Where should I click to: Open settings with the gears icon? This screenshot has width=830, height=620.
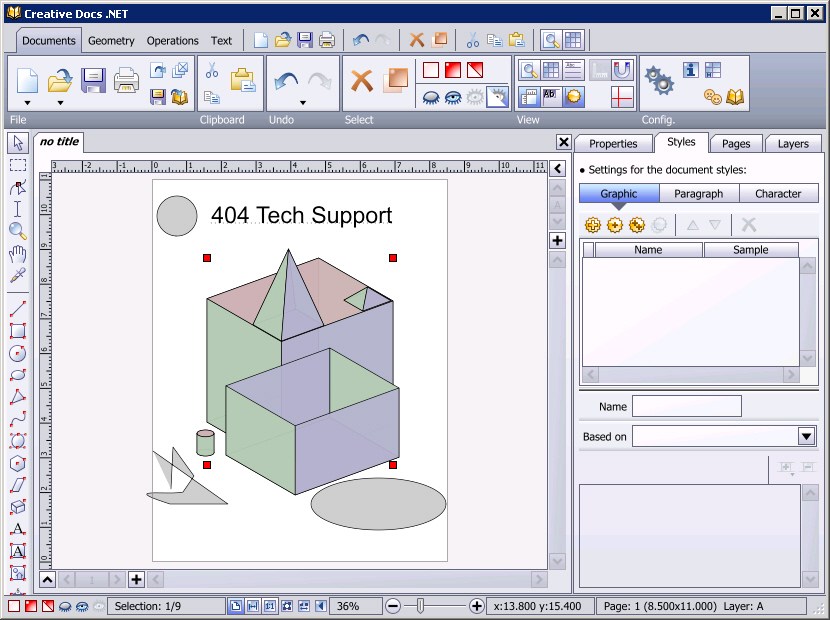[x=657, y=79]
